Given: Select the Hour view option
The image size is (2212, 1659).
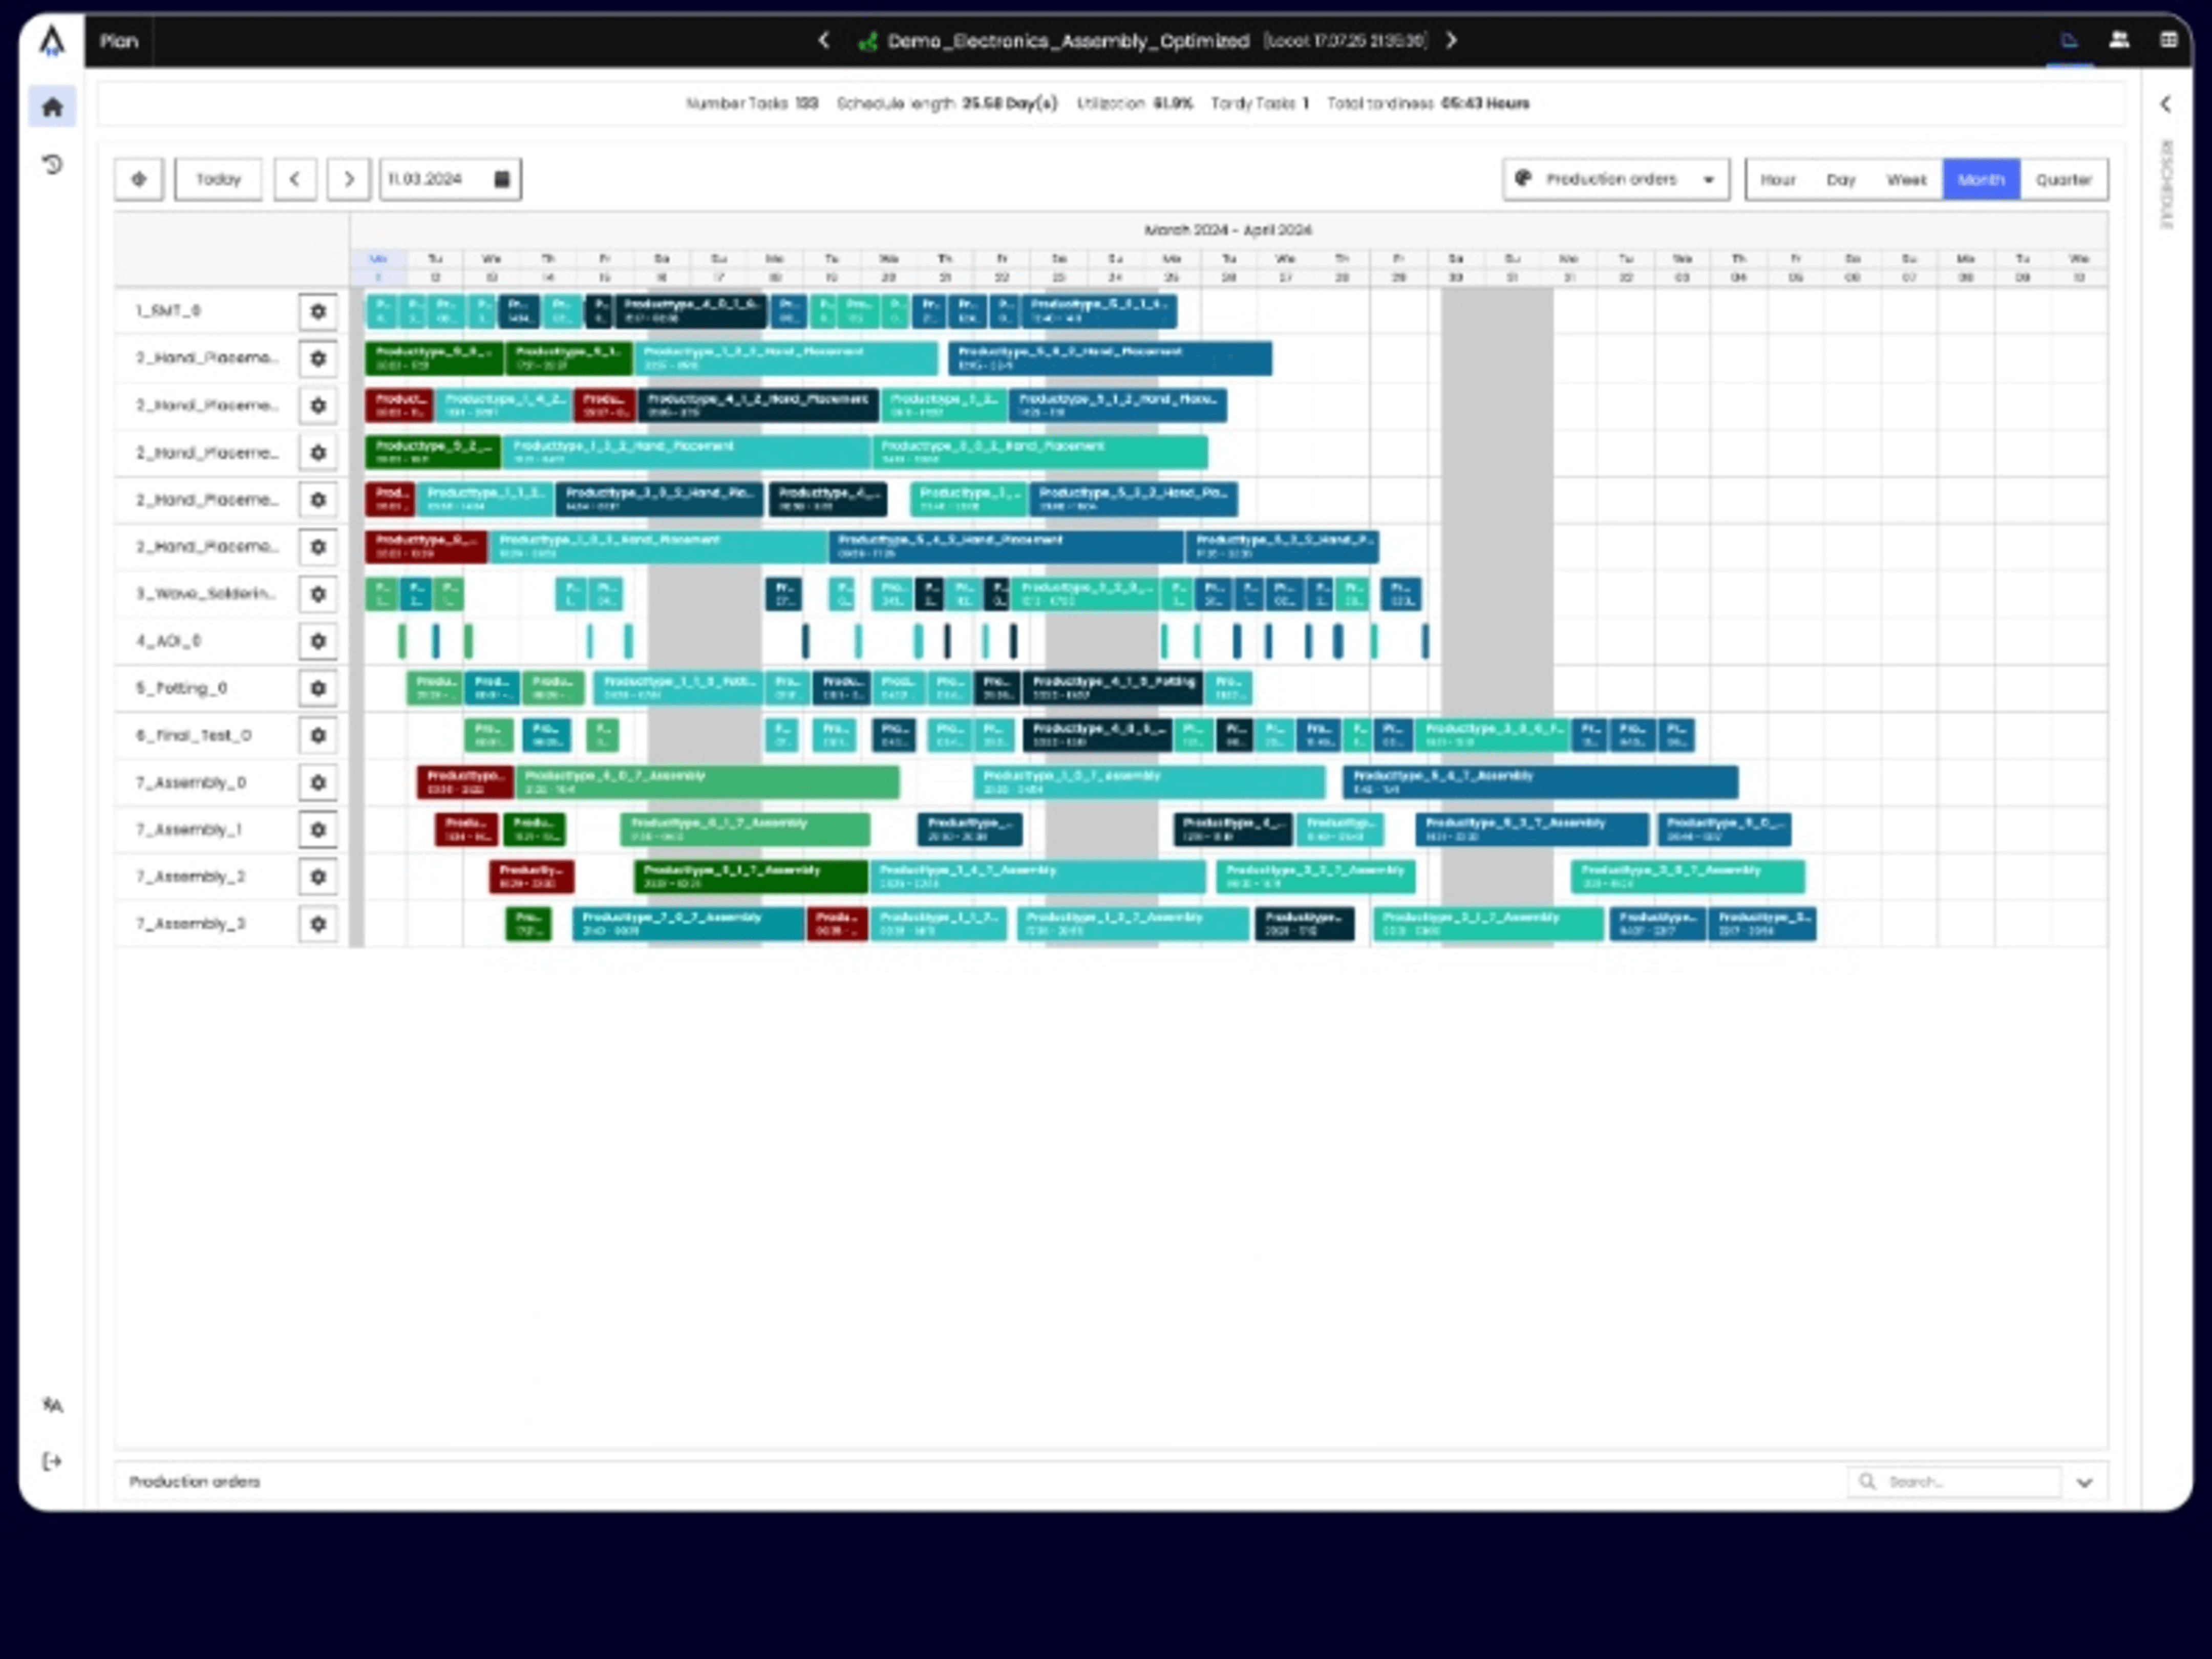Looking at the screenshot, I should point(1777,180).
